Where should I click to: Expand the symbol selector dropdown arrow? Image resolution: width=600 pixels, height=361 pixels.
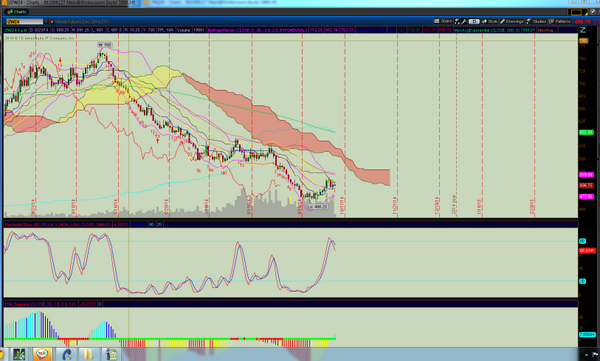[46, 21]
